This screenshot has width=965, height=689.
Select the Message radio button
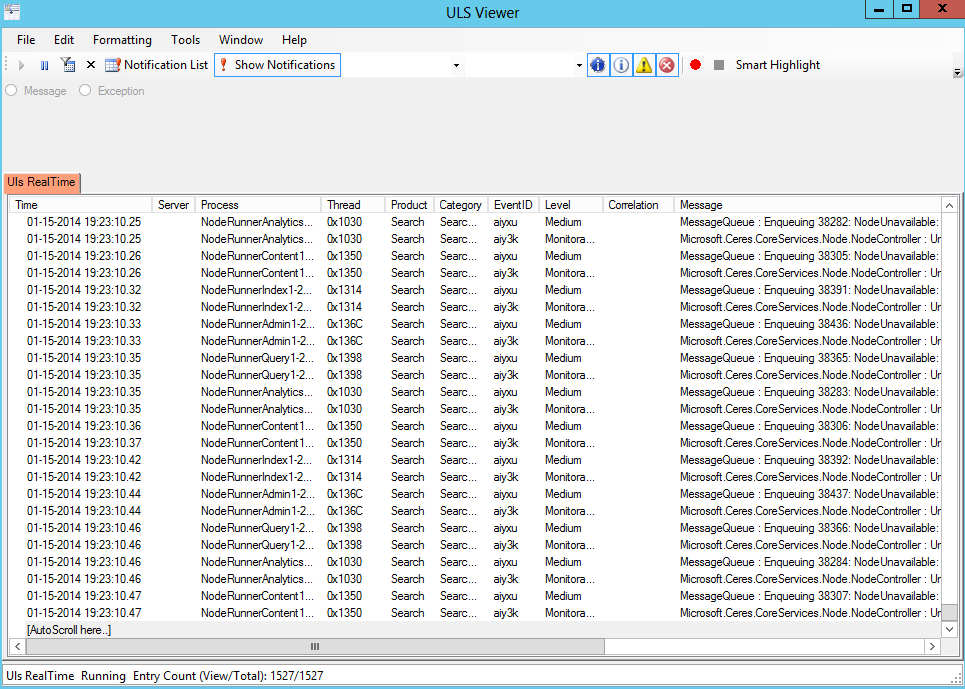coord(11,90)
